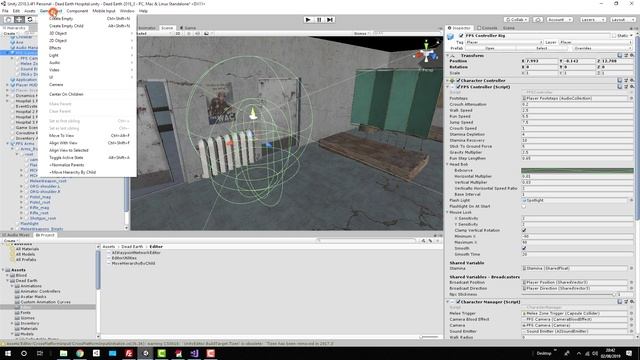Screen dimensions: 640x360
Task: Click the Bobcurve green curve field
Action: (x=578, y=170)
